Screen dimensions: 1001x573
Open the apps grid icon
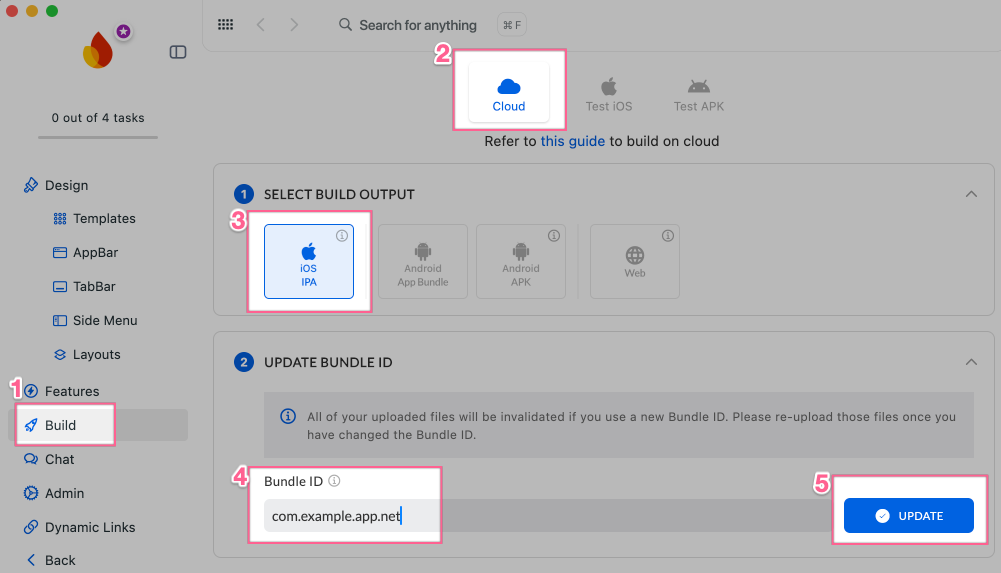coord(226,25)
